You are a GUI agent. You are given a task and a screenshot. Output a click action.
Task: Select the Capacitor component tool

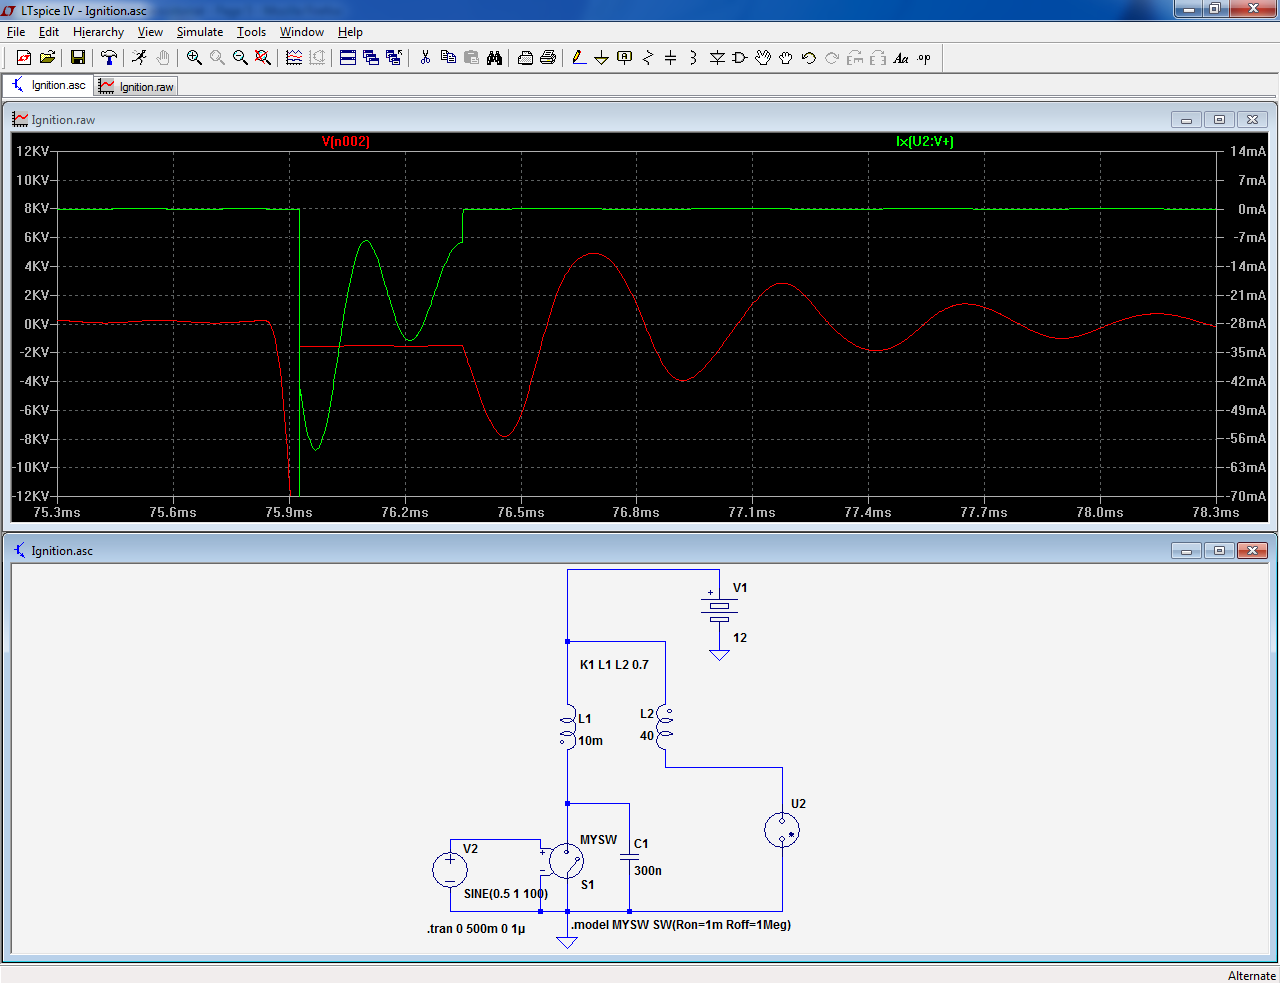[x=670, y=58]
